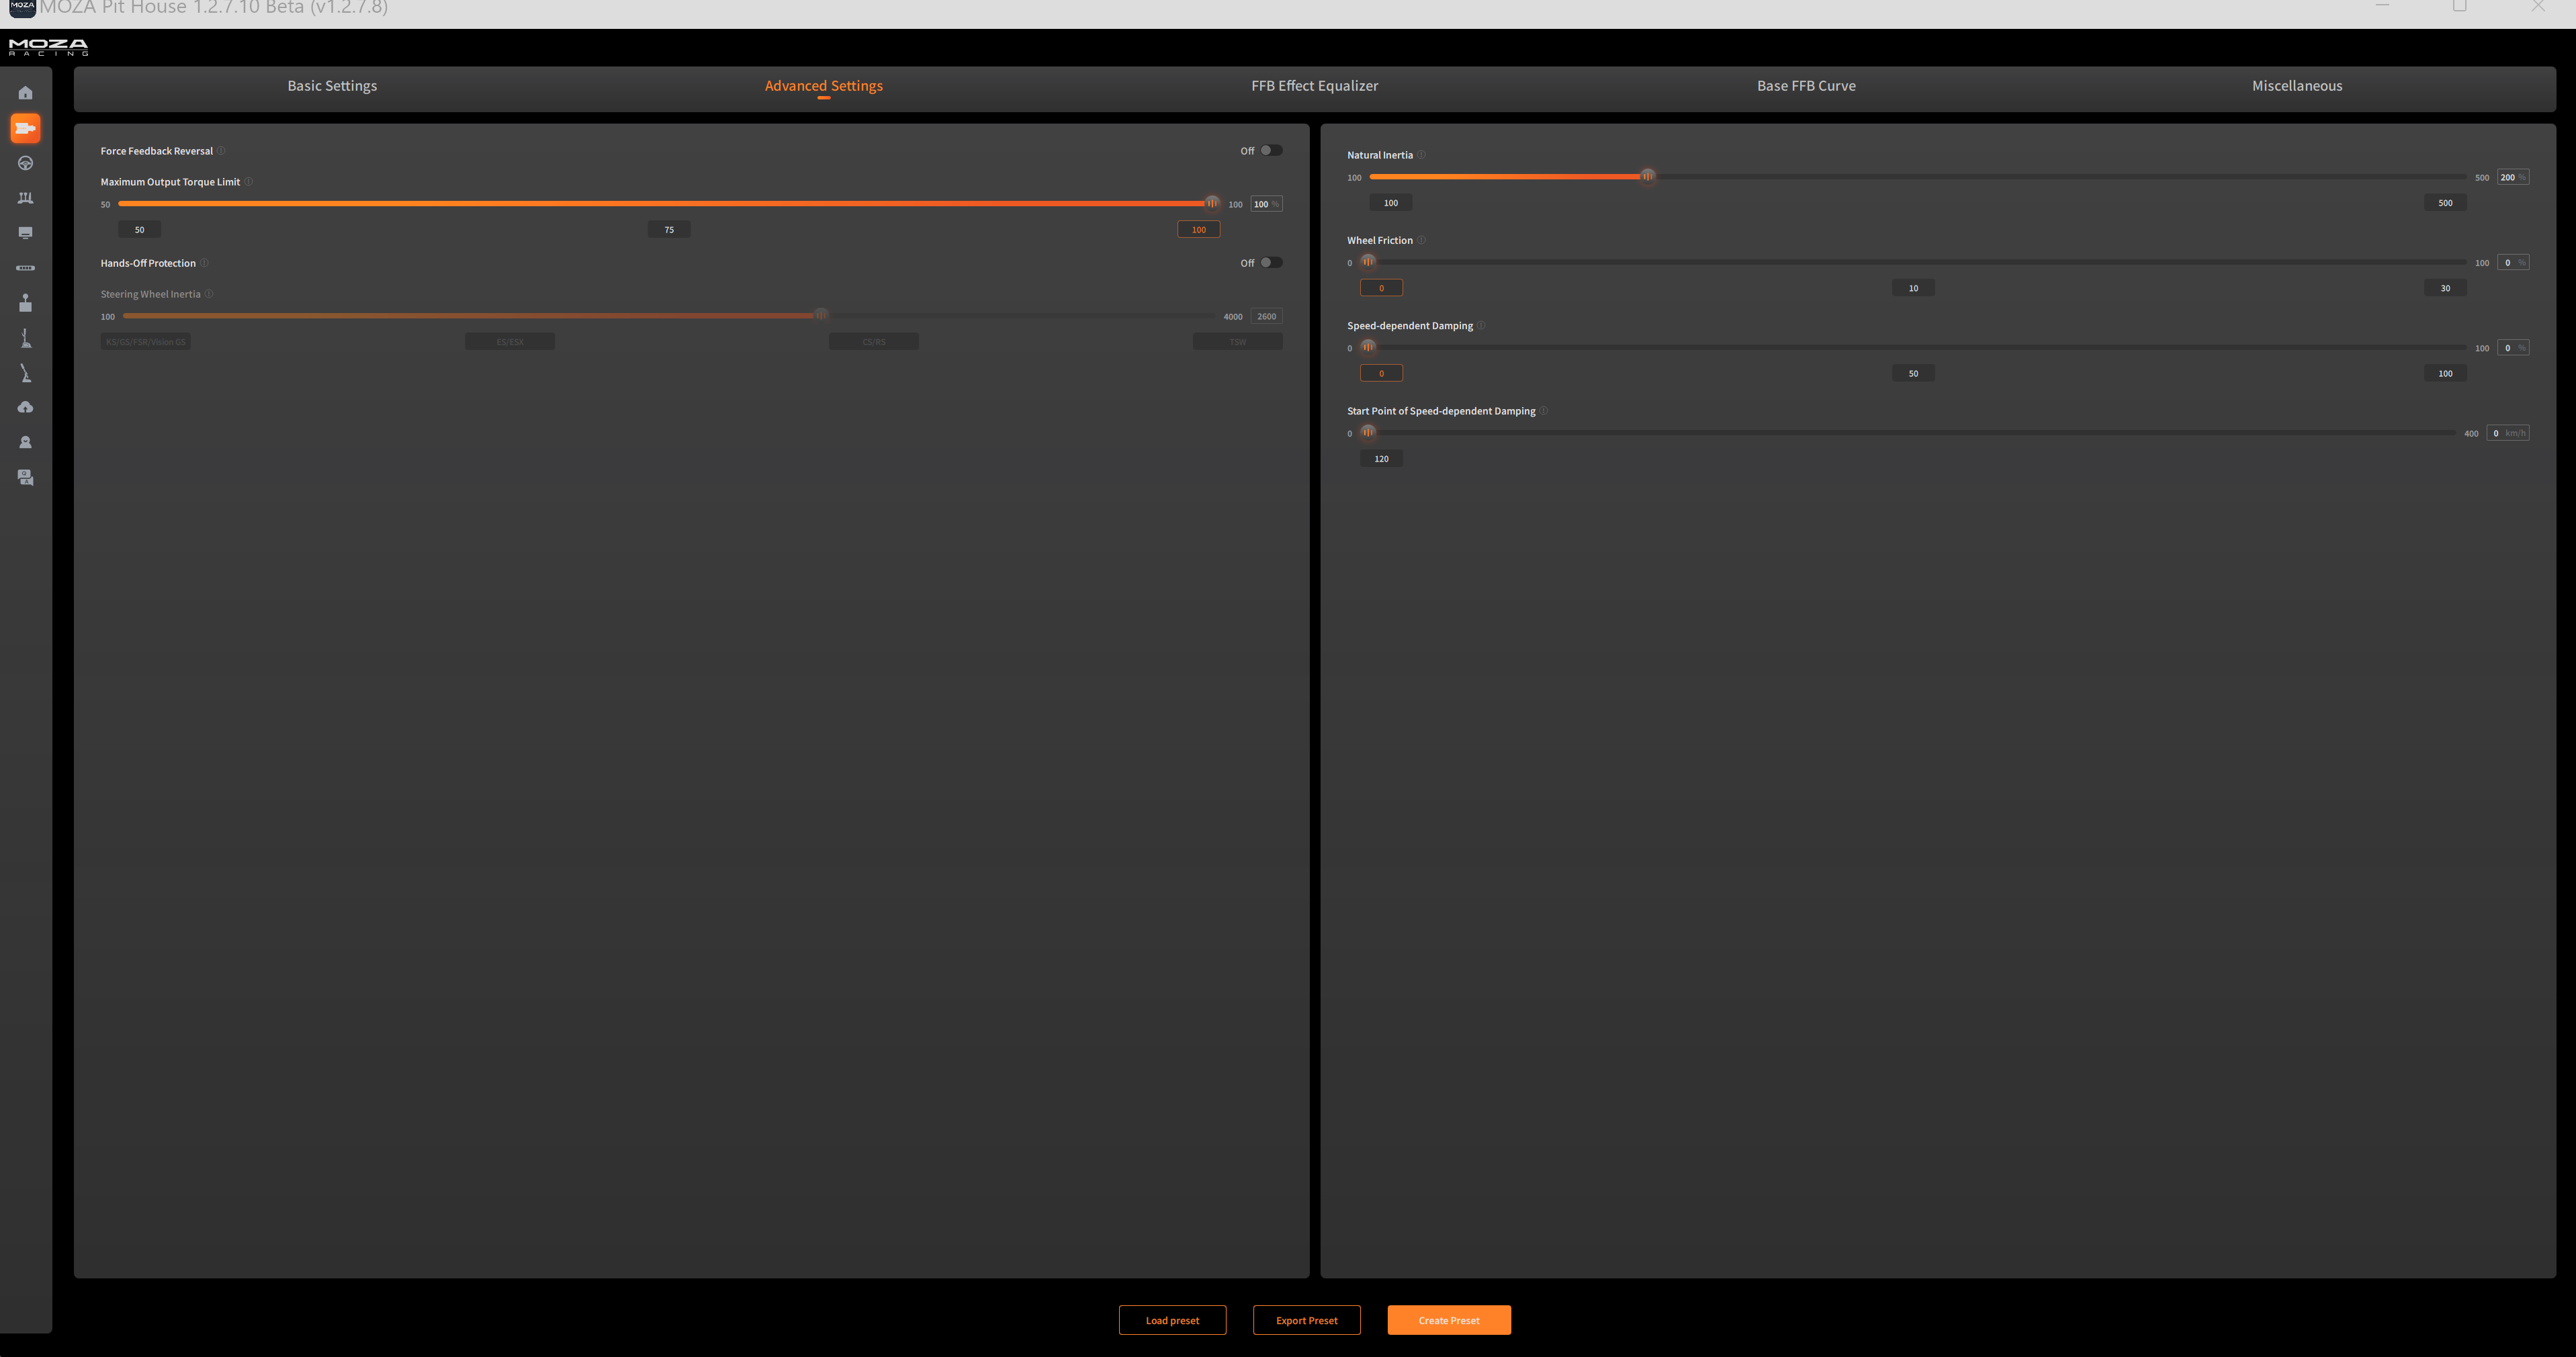This screenshot has height=1357, width=2576.
Task: Open the H-pattern shifter icon
Action: point(25,303)
